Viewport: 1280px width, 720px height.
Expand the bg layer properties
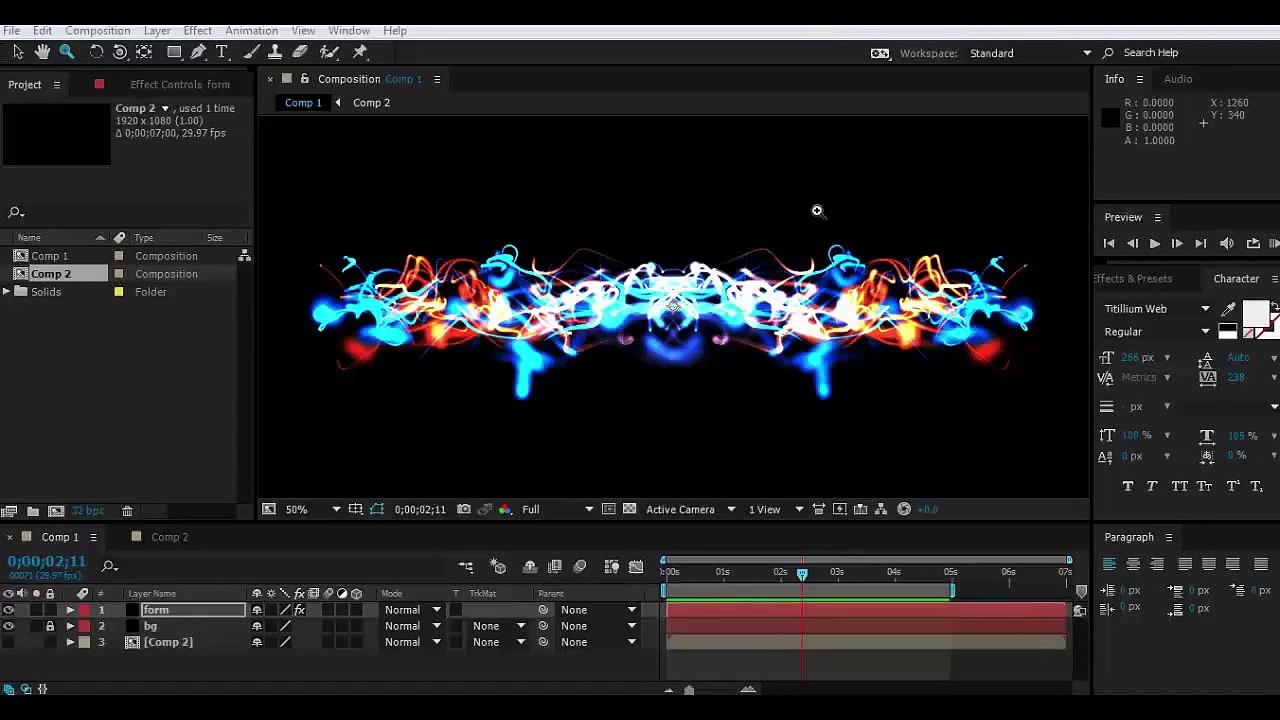[70, 626]
